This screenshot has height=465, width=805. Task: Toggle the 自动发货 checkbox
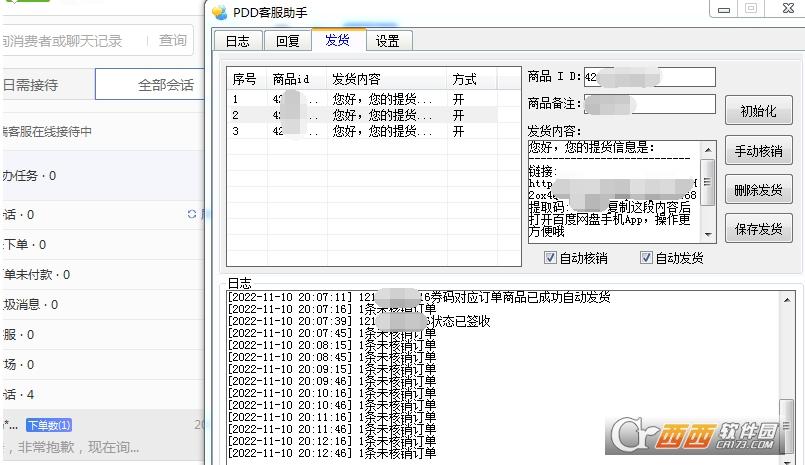pyautogui.click(x=646, y=258)
